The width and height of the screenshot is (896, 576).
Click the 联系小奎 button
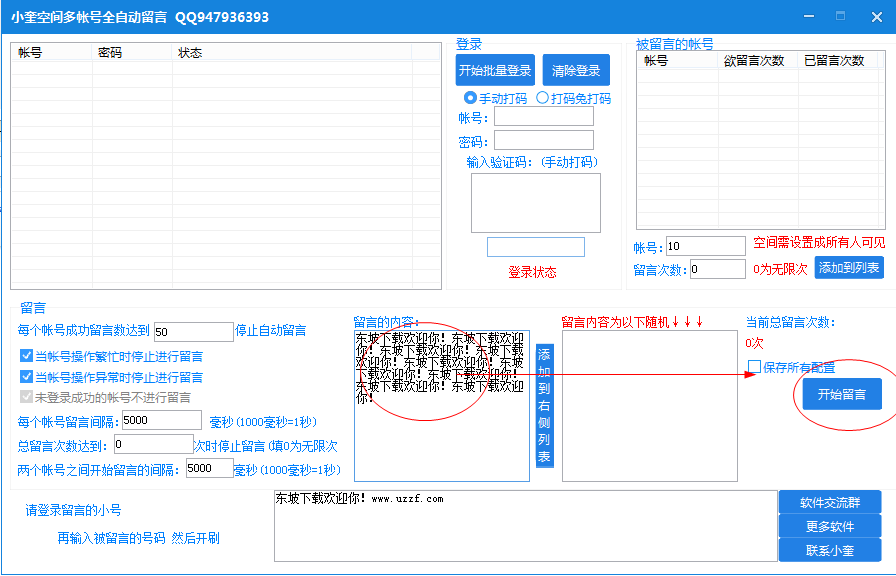point(830,550)
